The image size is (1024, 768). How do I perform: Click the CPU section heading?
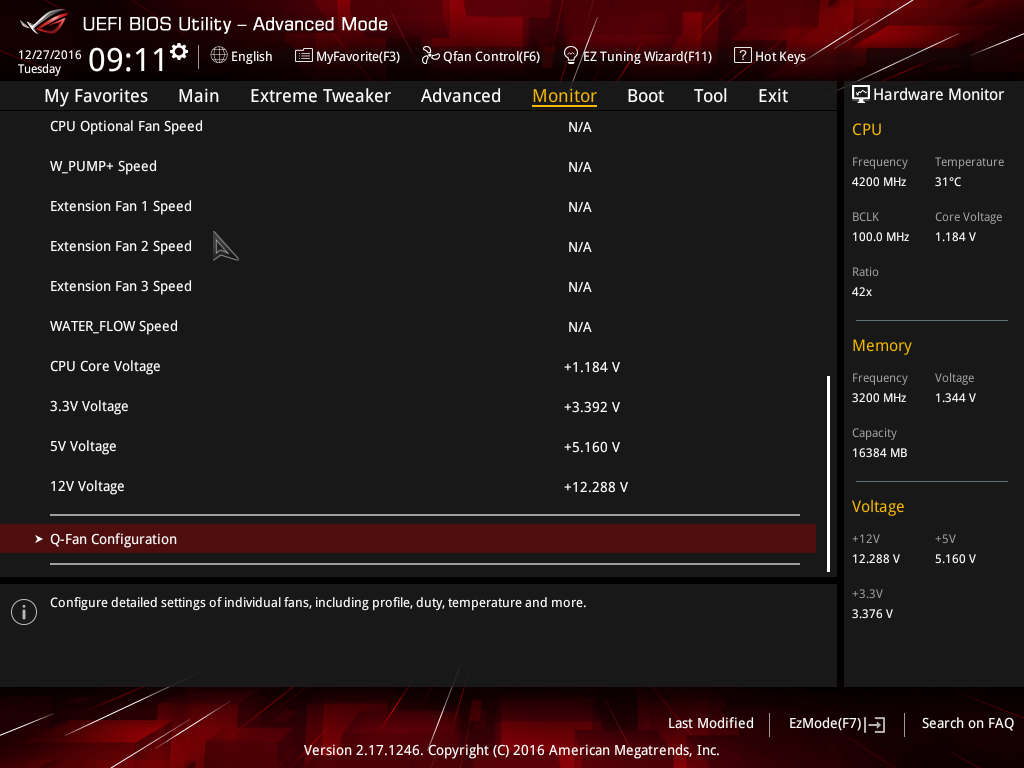867,129
